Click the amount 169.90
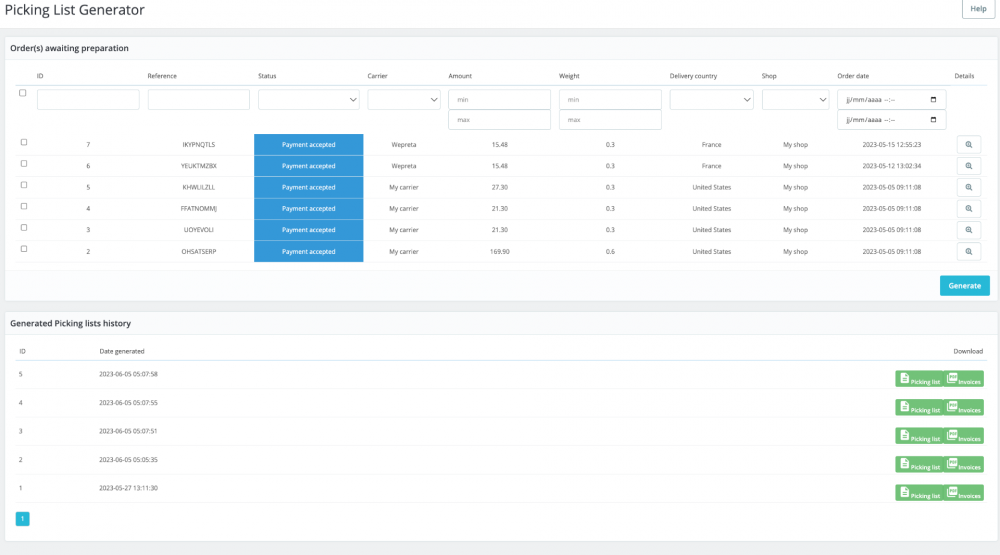This screenshot has height=555, width=1000. 499,251
